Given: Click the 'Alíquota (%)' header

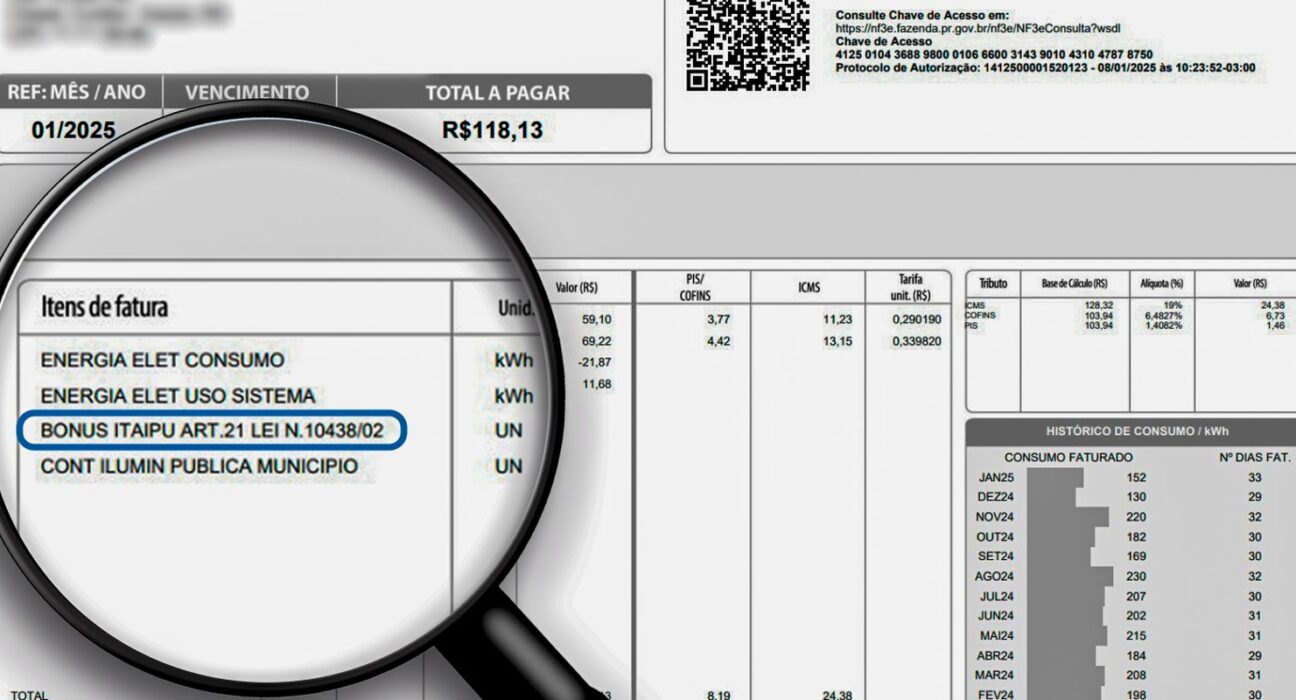Looking at the screenshot, I should pos(1162,284).
